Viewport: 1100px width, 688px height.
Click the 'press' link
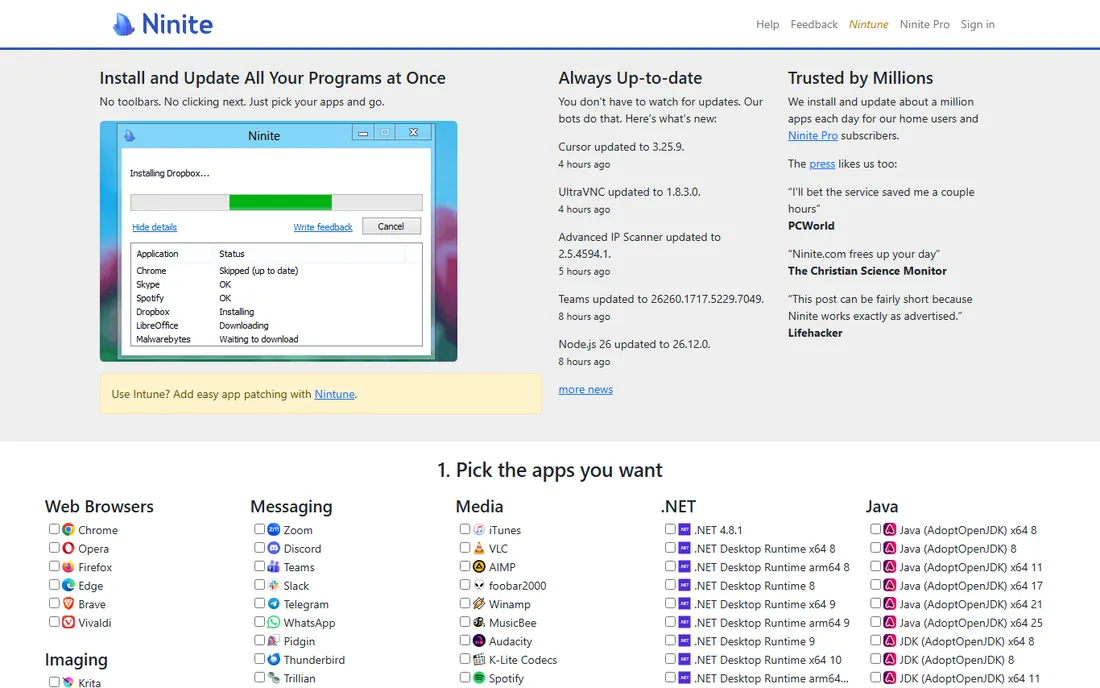coord(822,163)
